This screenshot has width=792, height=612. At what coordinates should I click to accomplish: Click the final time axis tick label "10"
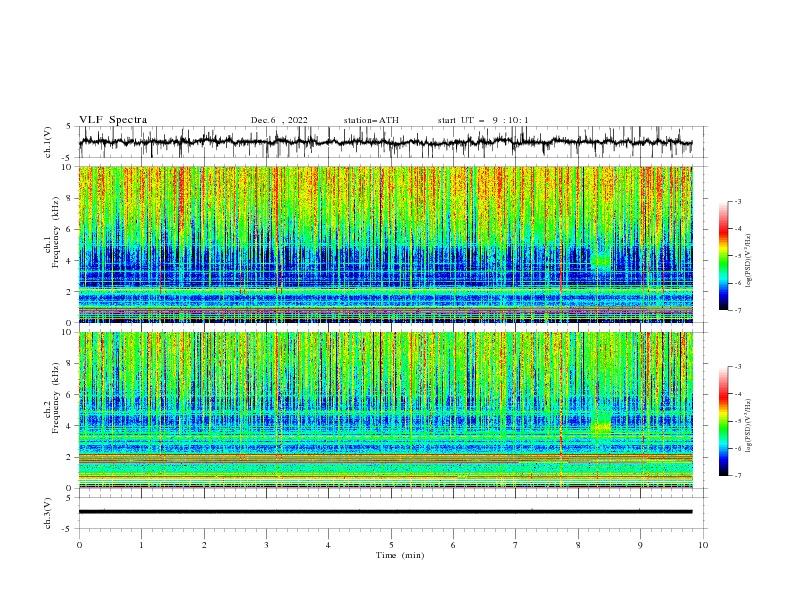point(703,545)
